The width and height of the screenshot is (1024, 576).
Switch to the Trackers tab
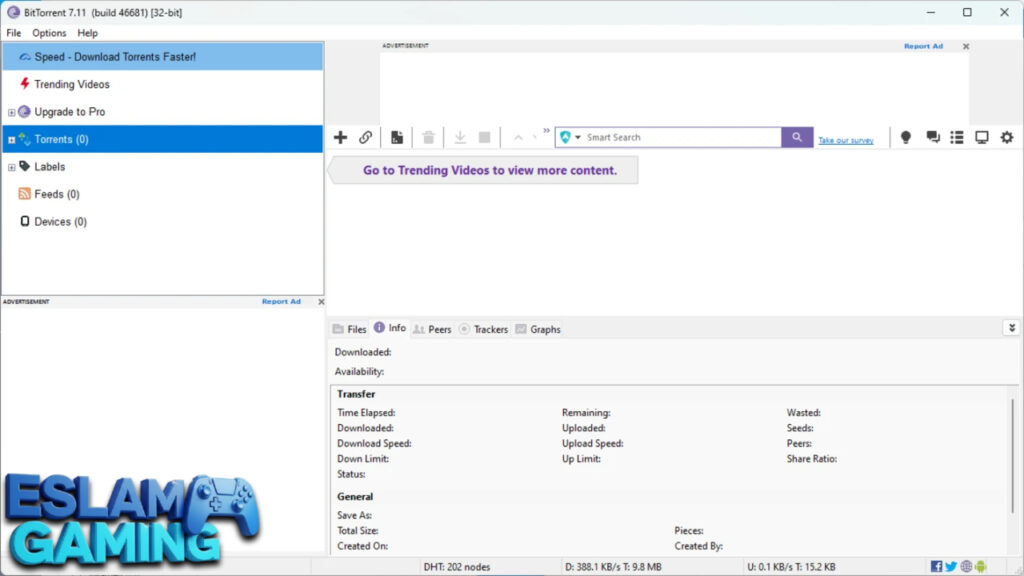click(484, 329)
